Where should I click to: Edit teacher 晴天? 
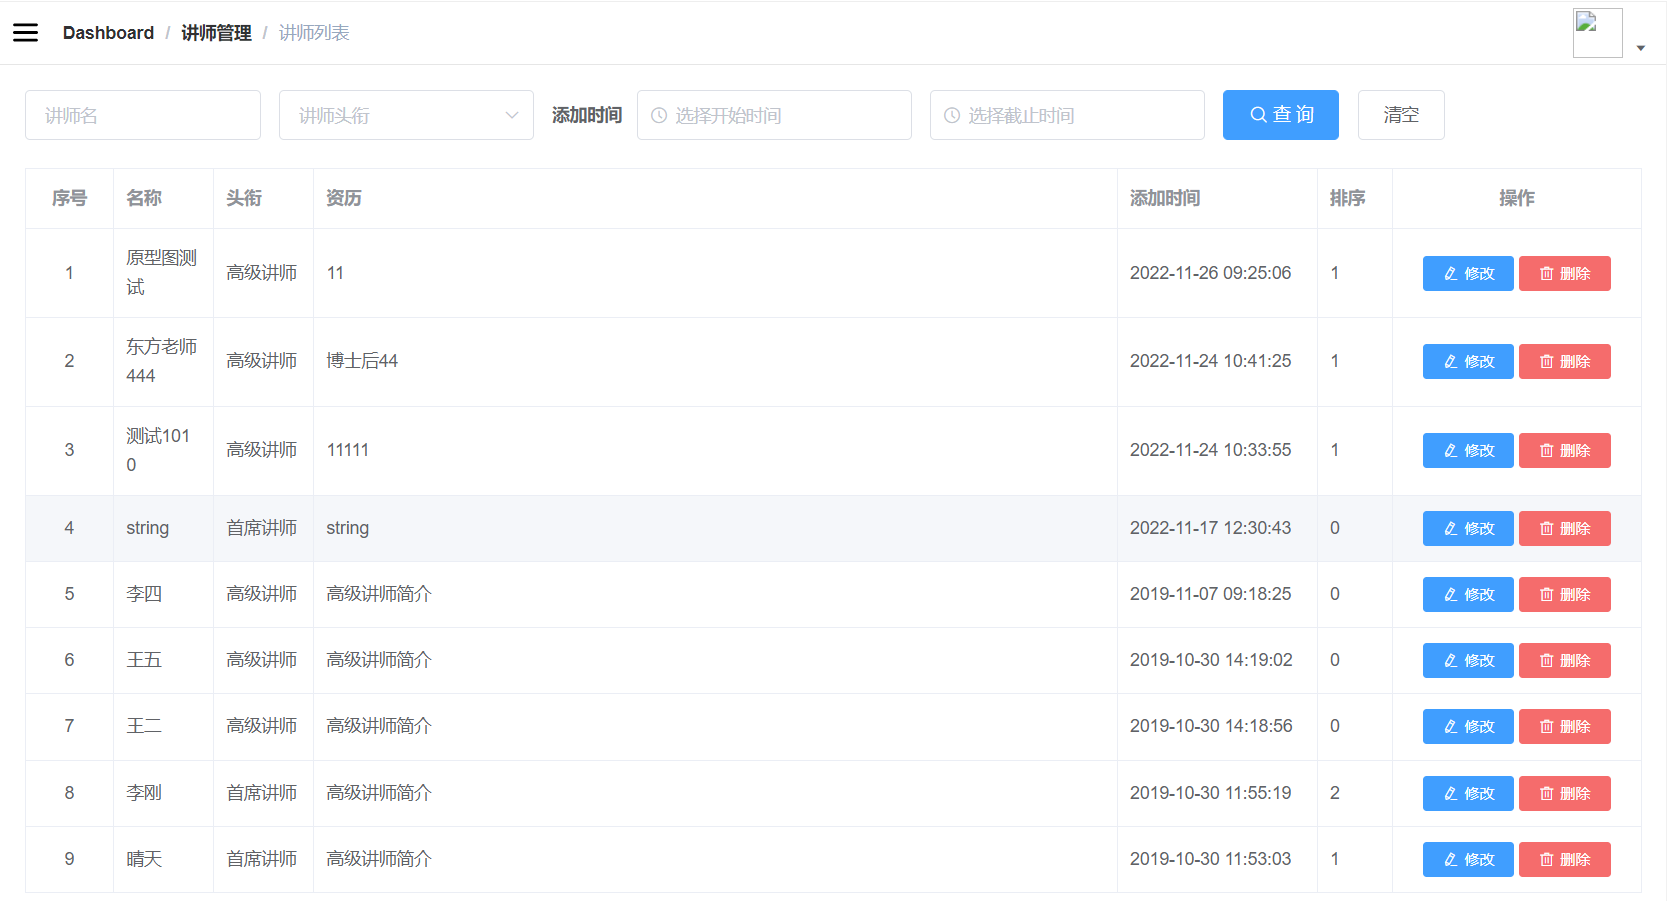(x=1468, y=859)
